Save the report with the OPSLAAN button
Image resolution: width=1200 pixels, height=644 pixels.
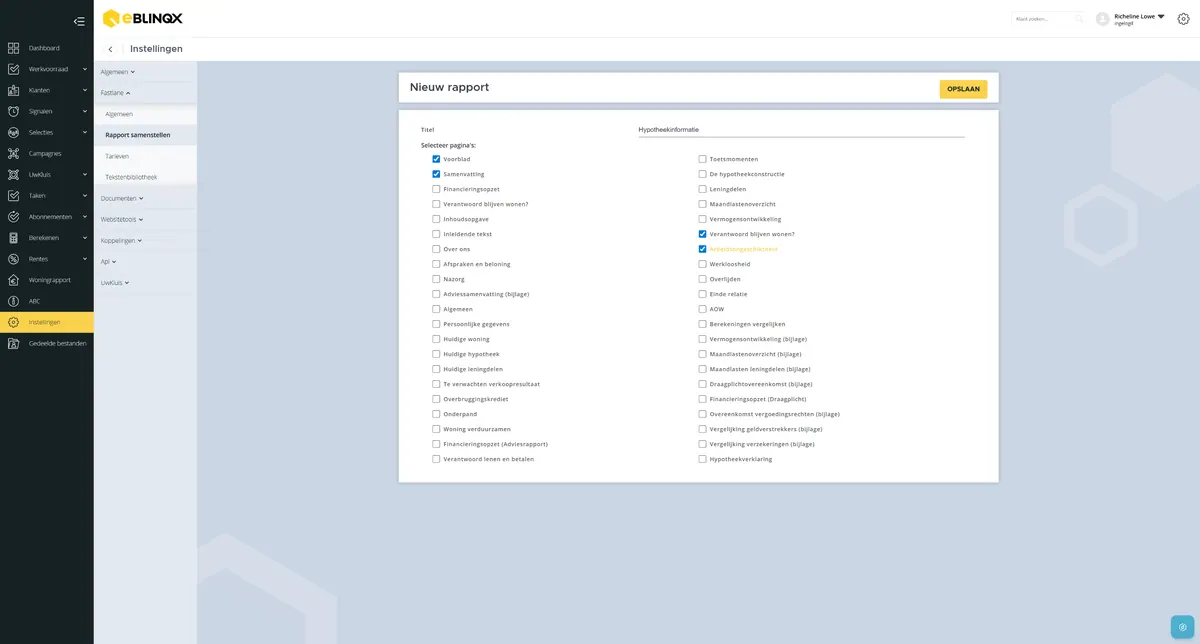[x=963, y=89]
